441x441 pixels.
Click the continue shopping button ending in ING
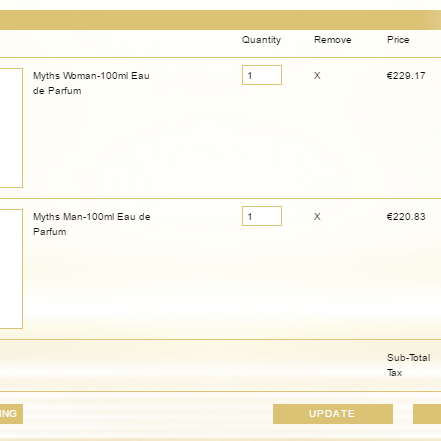pos(11,414)
